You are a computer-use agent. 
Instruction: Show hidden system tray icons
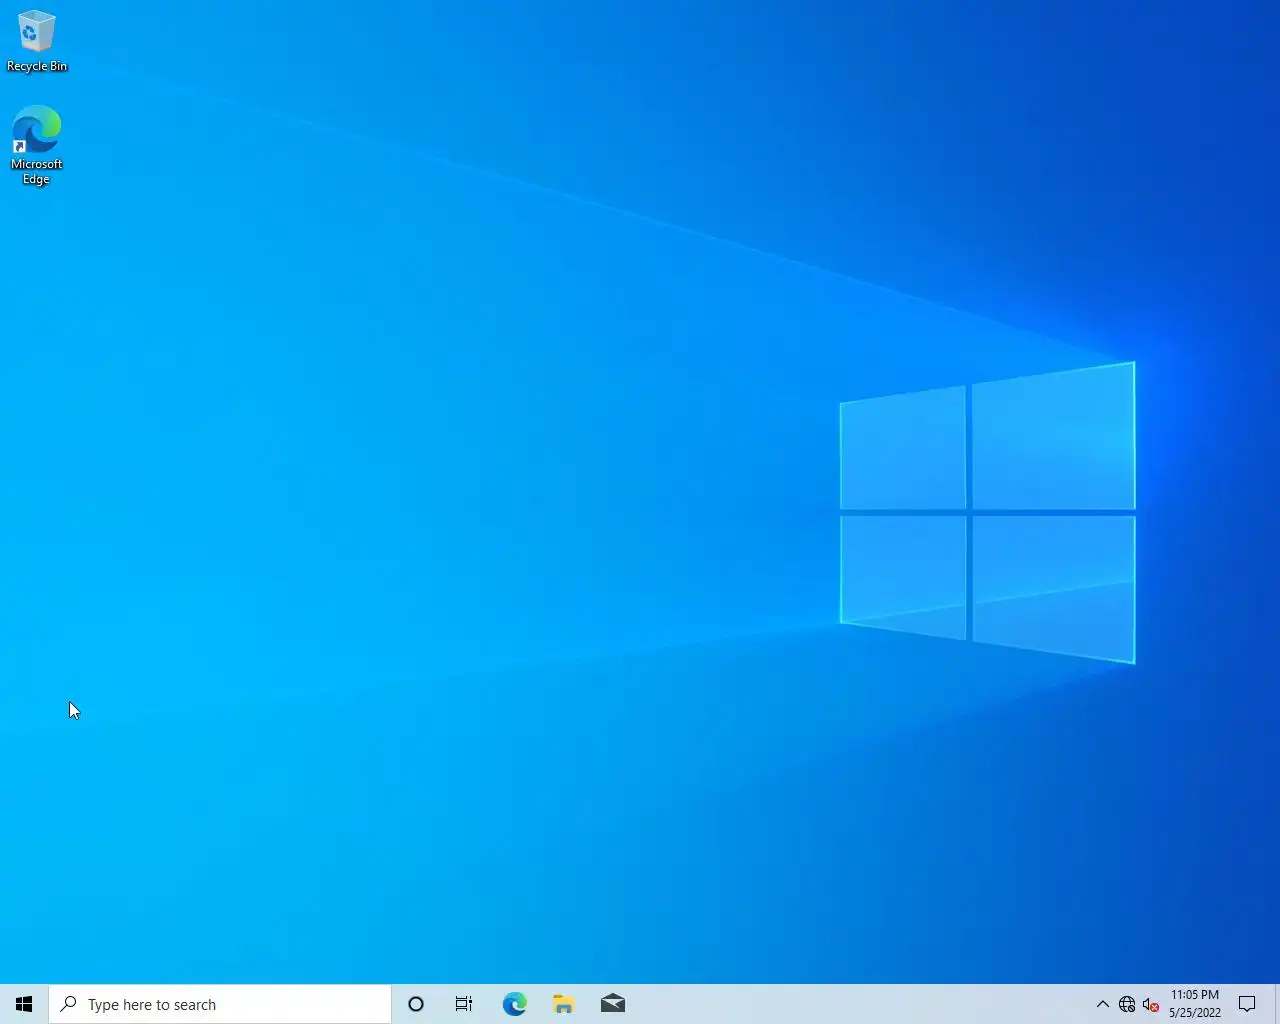click(1102, 1004)
